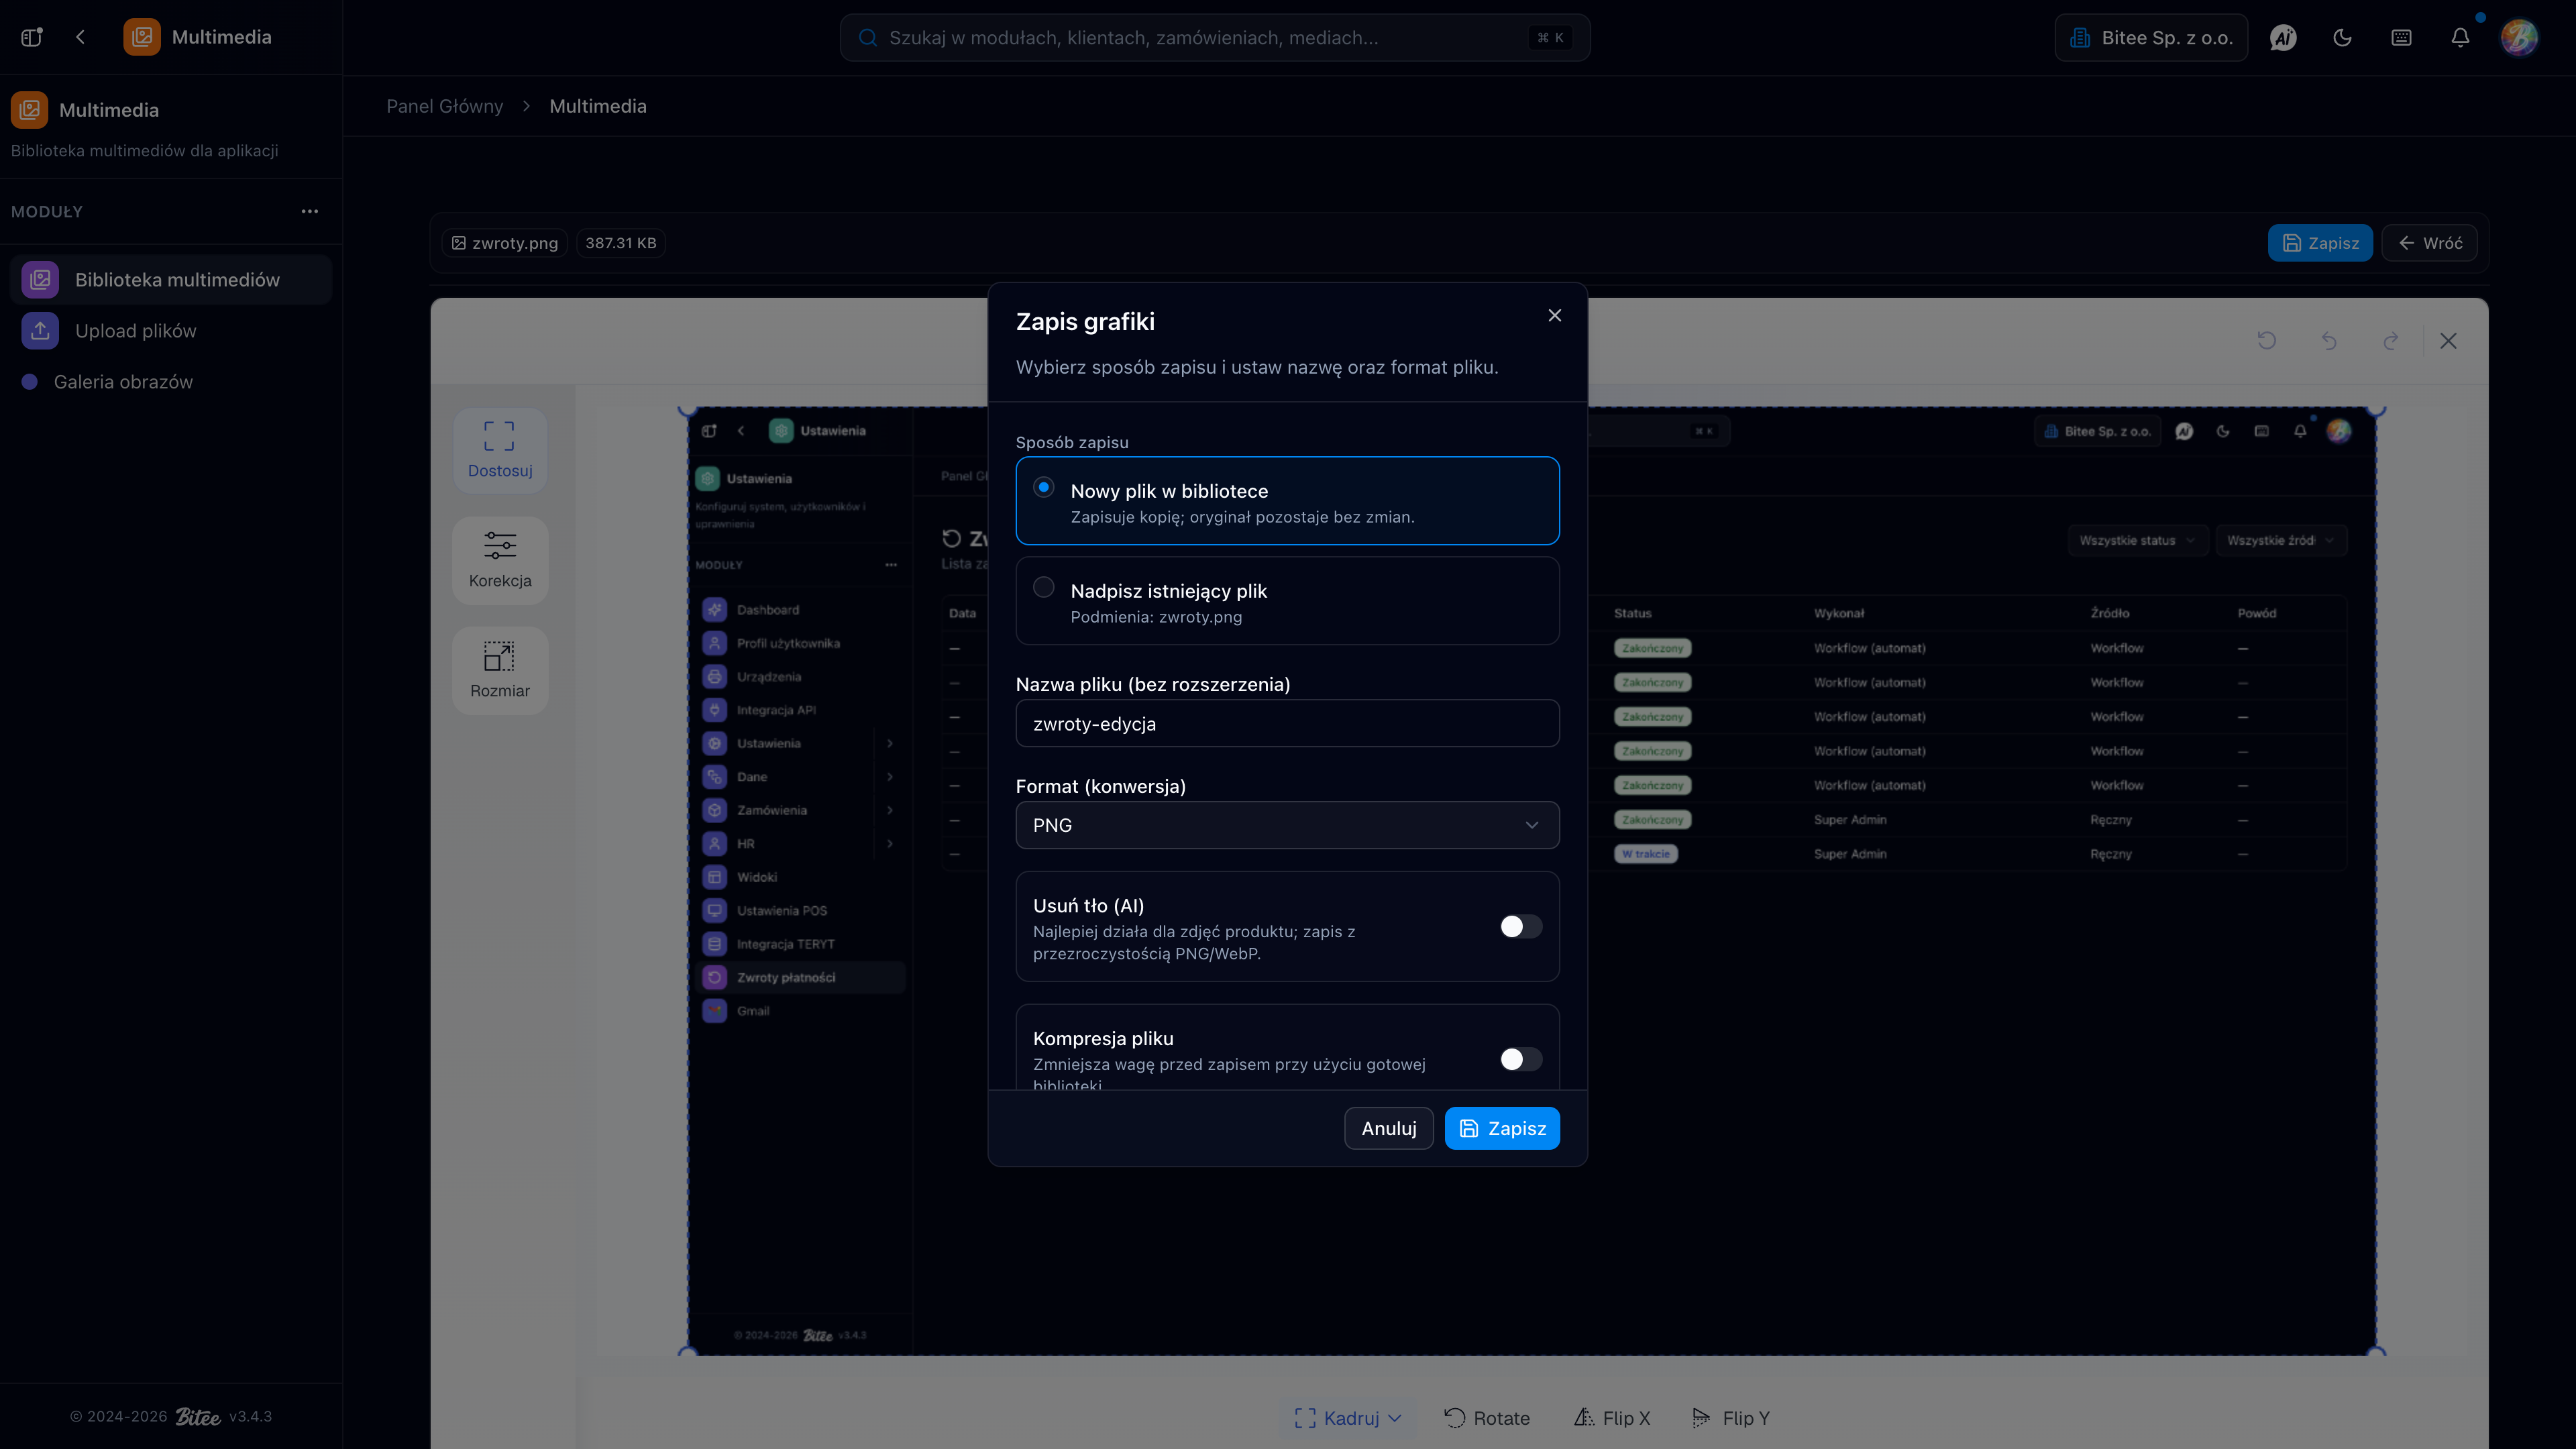The width and height of the screenshot is (2576, 1449).
Task: Enable the Usuń tło (AI) switch
Action: (1521, 926)
